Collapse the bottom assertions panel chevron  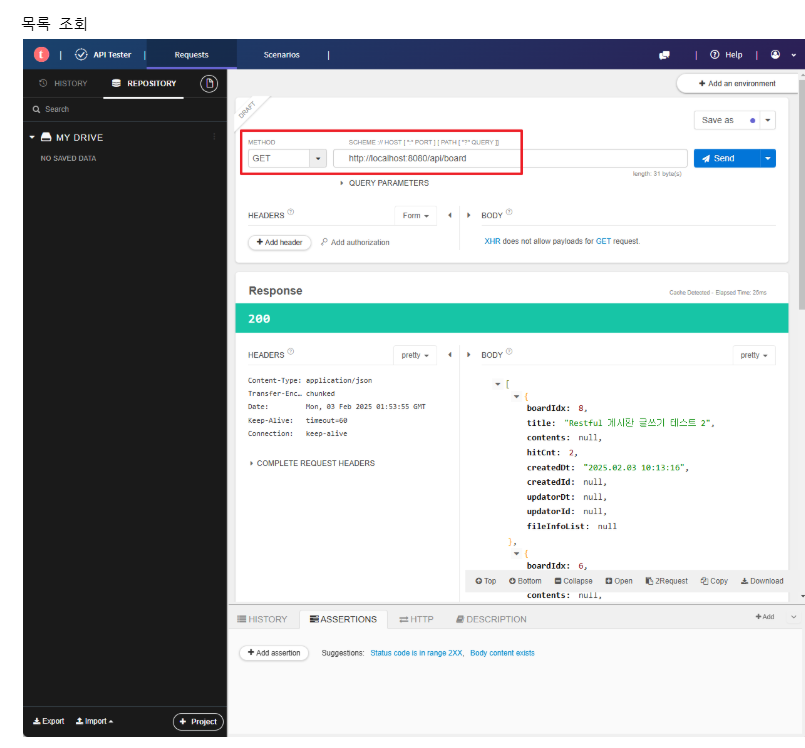click(794, 617)
